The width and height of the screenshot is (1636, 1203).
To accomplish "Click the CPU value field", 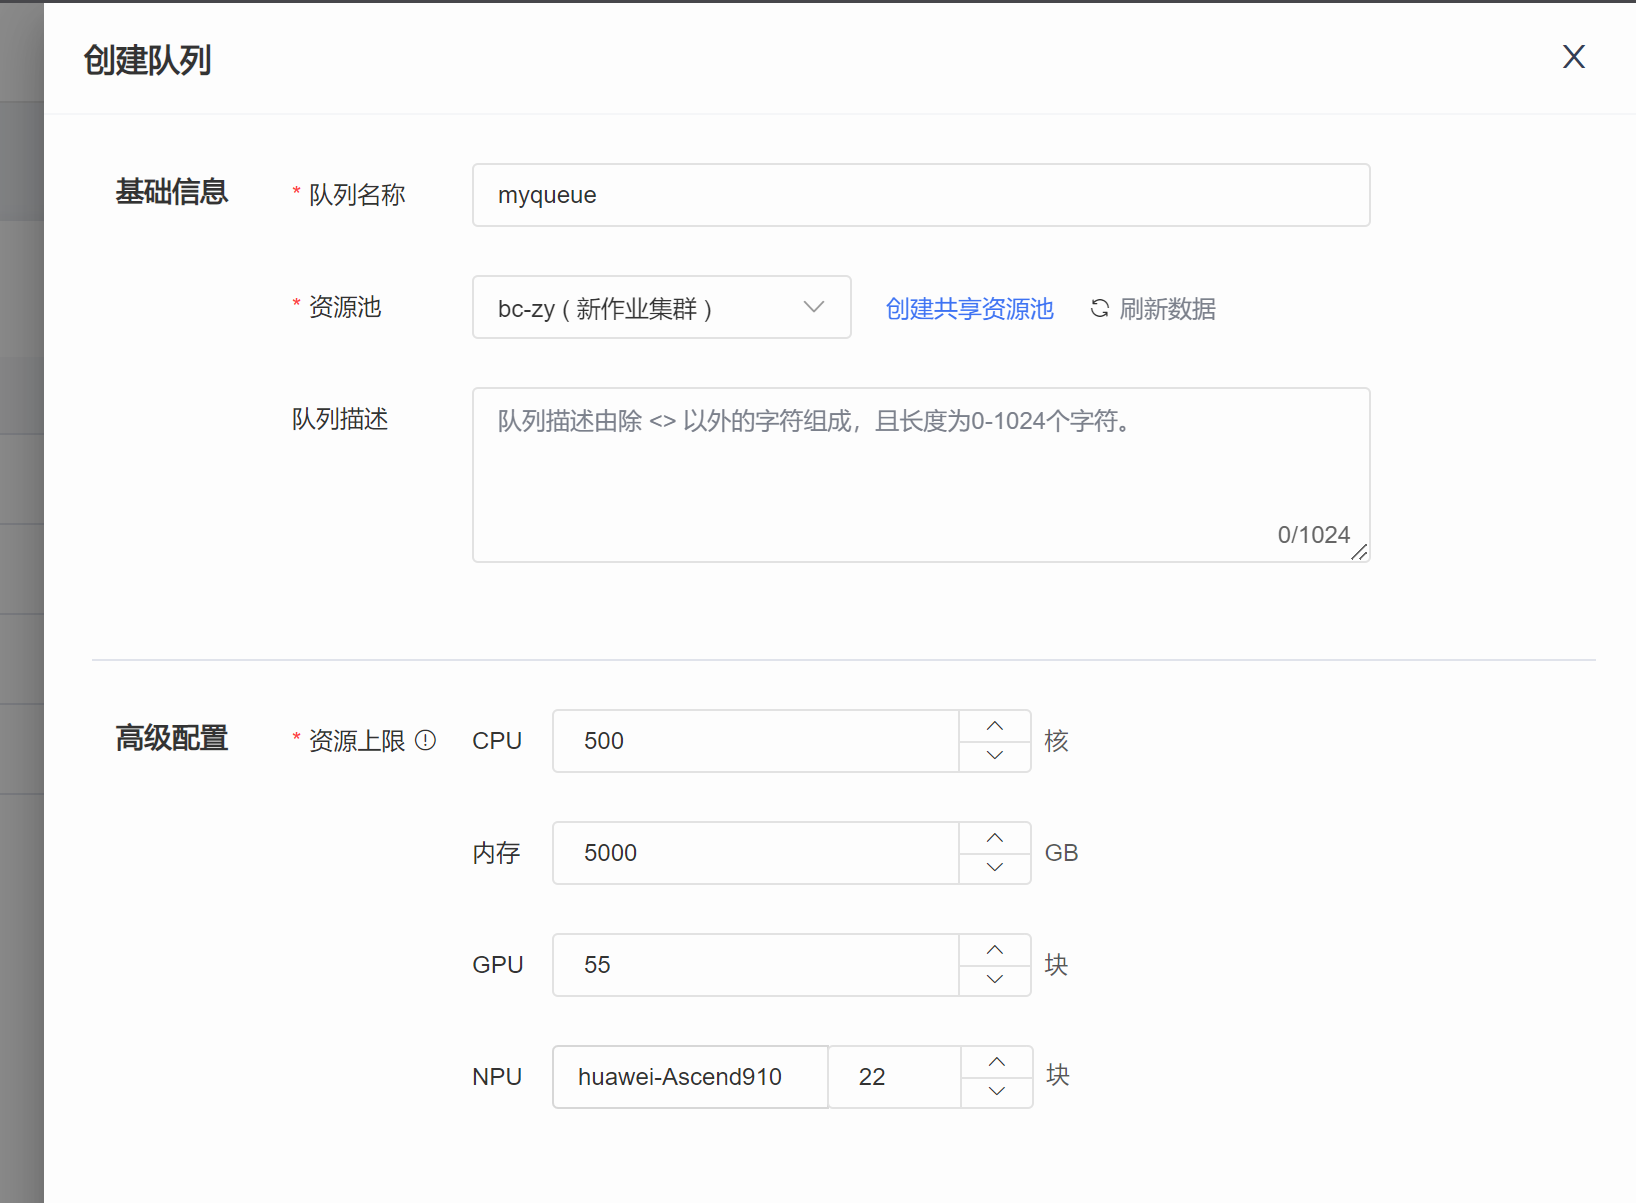I will [755, 741].
